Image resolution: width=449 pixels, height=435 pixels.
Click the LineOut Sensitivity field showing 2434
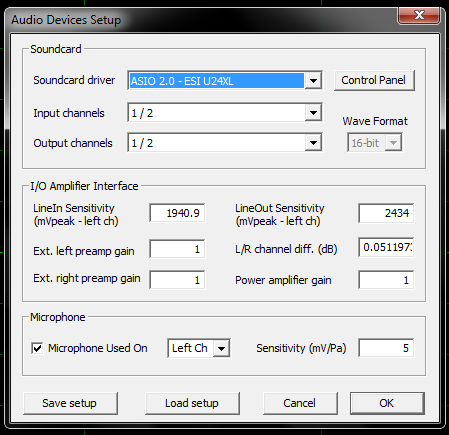point(386,213)
